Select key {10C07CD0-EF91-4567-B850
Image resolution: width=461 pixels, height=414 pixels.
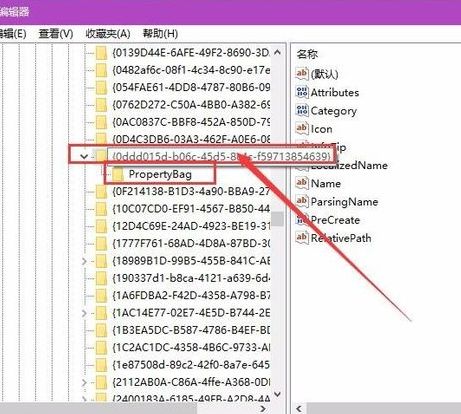click(x=191, y=209)
